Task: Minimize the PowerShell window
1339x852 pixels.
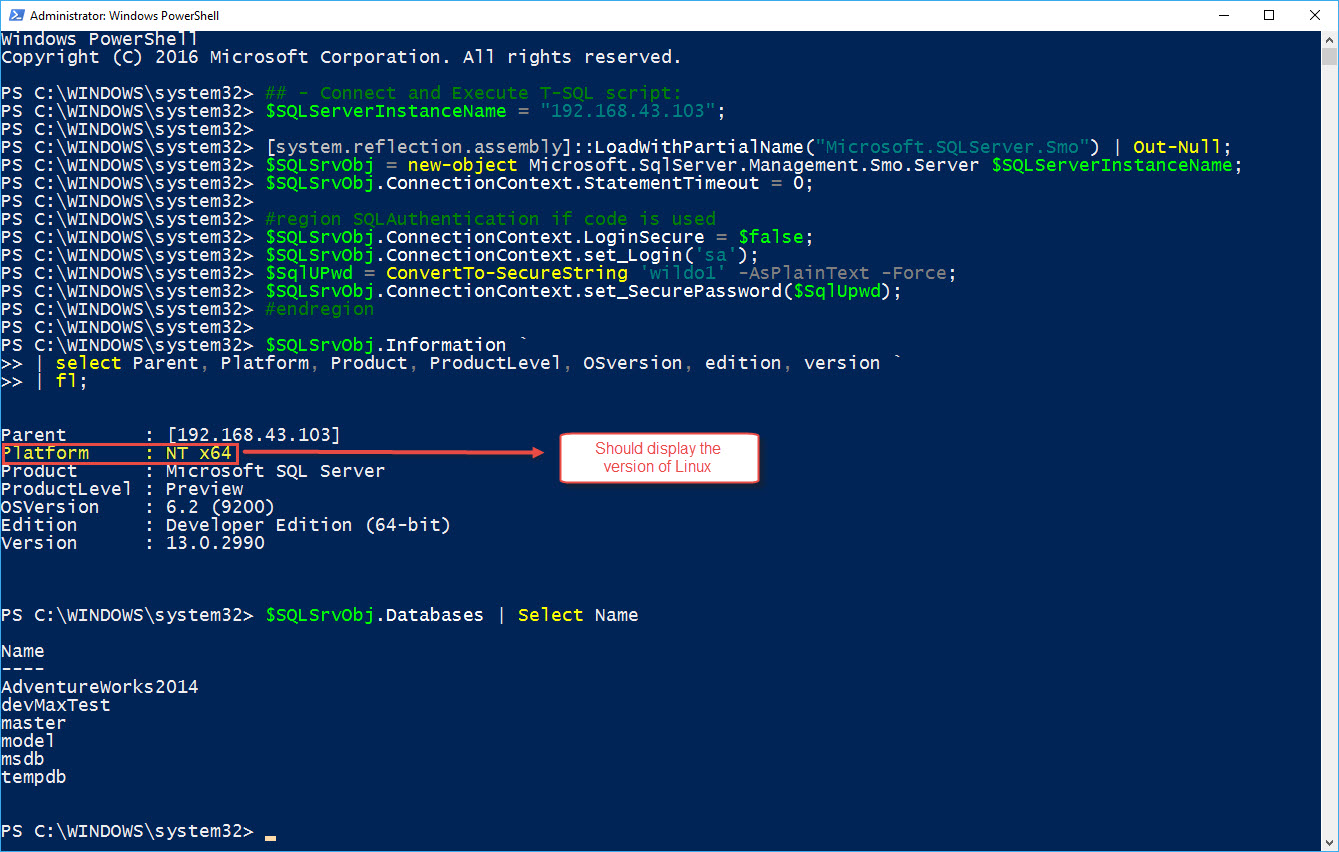Action: click(1222, 15)
